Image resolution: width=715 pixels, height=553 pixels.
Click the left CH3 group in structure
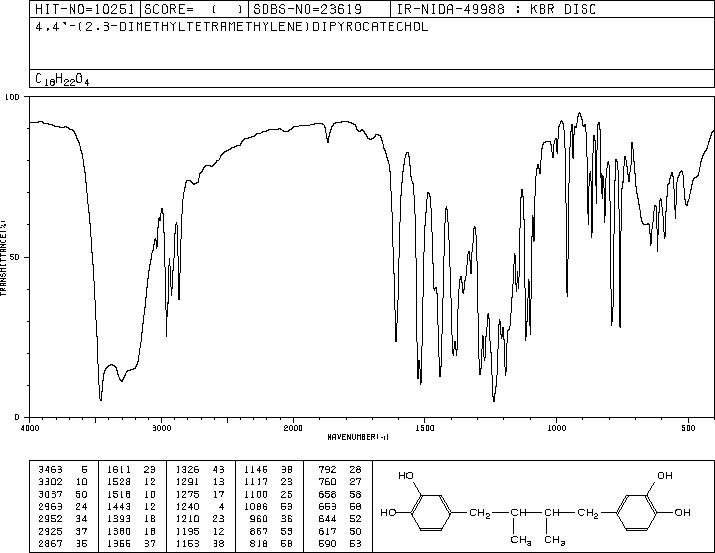point(521,540)
